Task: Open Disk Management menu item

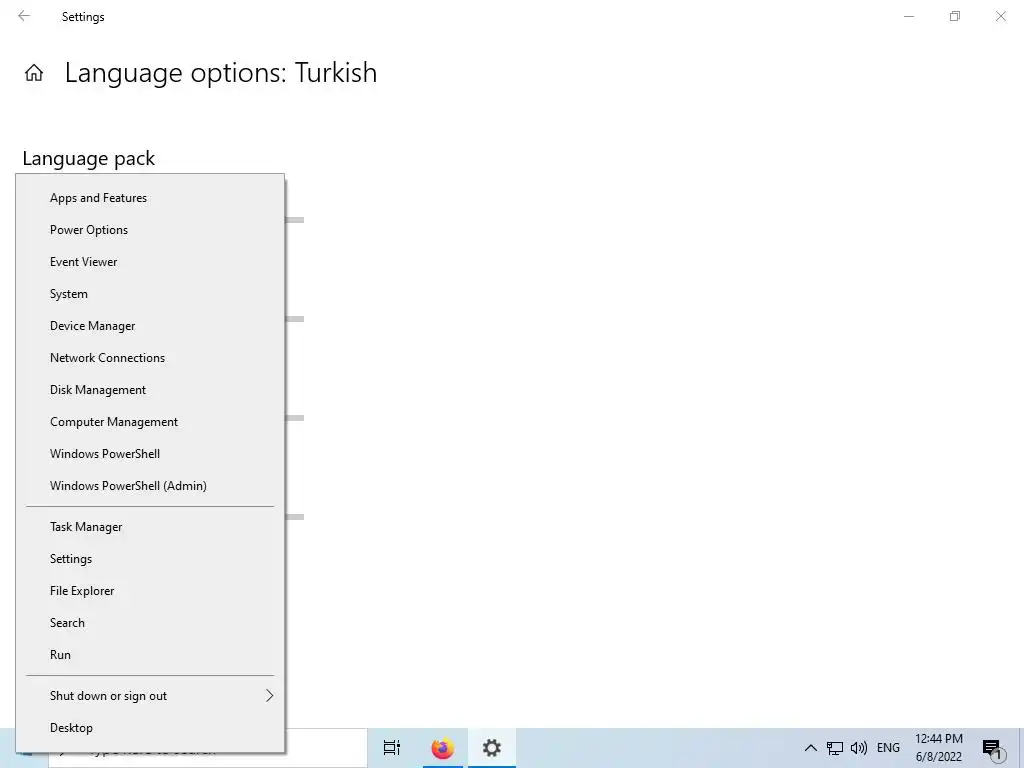Action: click(x=150, y=390)
